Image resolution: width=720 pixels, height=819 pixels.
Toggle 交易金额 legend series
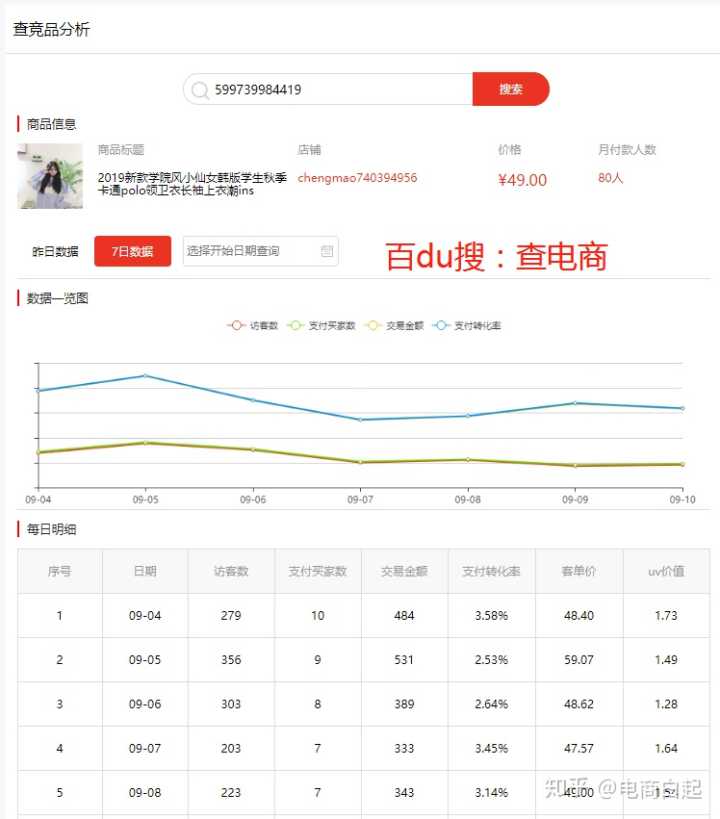click(x=394, y=325)
